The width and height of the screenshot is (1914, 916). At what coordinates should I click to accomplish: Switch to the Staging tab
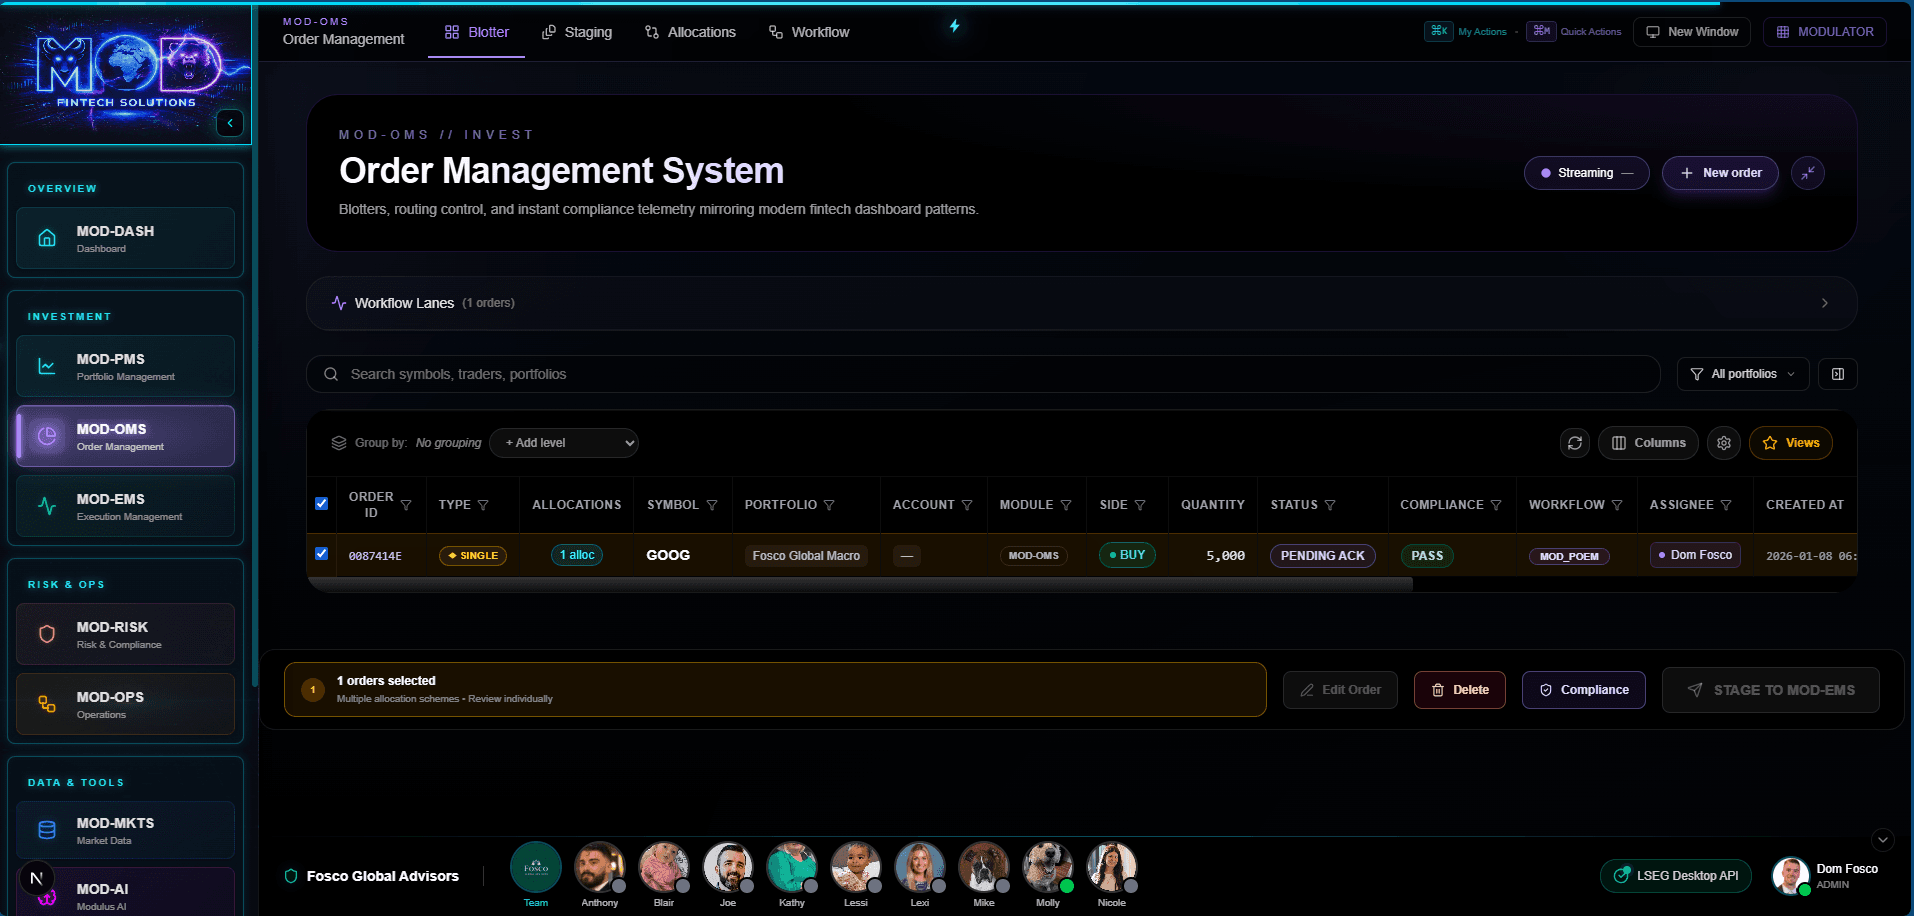[577, 31]
